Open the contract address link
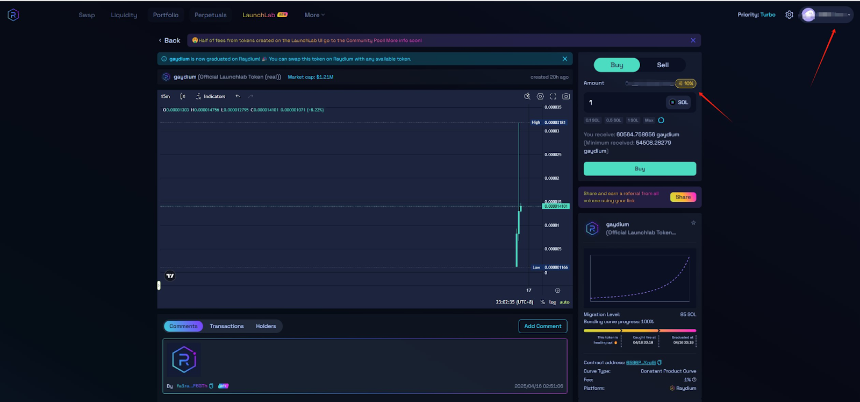This screenshot has height=402, width=860. click(x=641, y=363)
